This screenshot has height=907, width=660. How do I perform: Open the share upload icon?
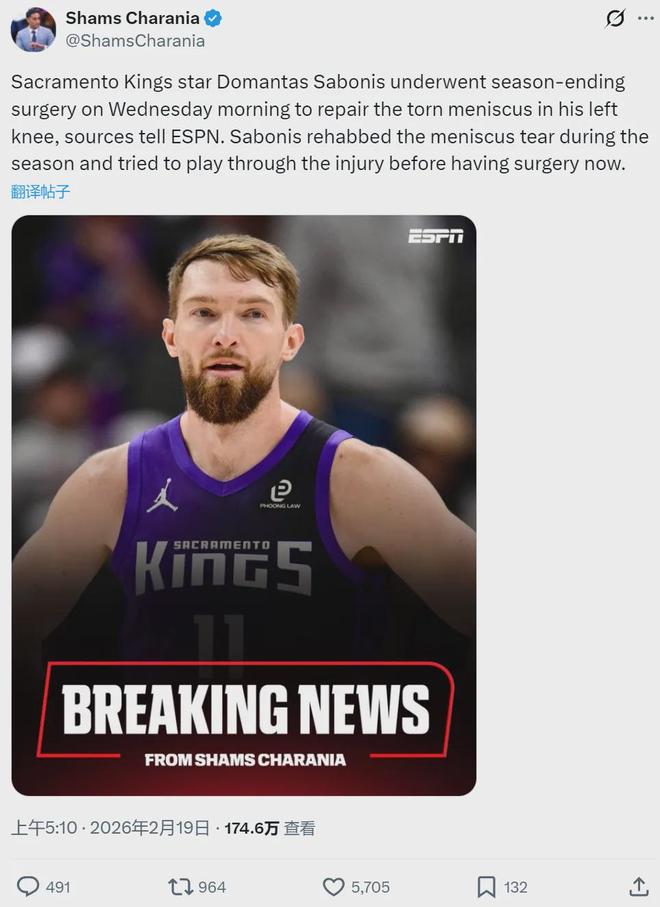638,886
